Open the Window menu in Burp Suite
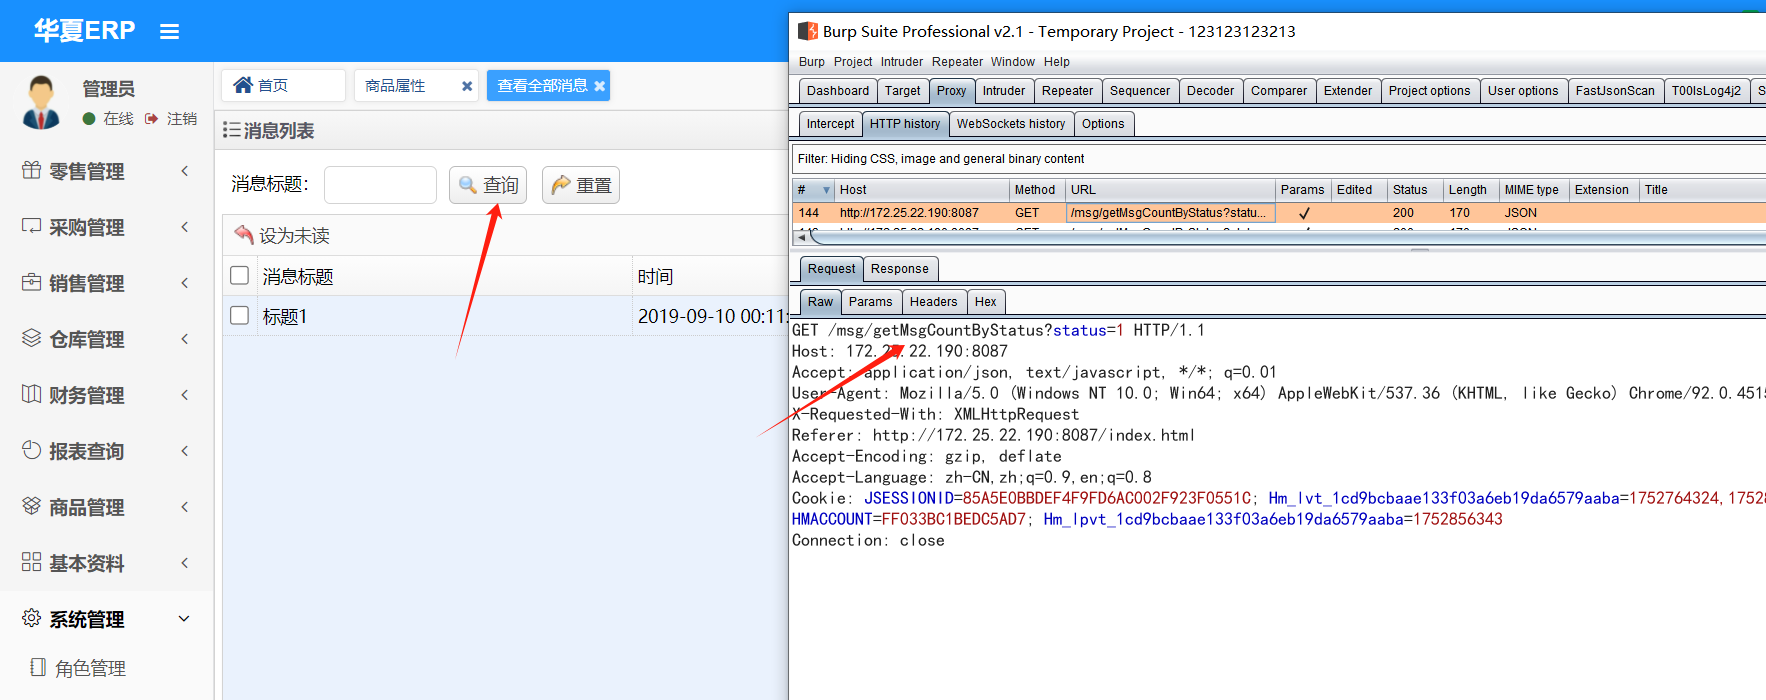This screenshot has height=700, width=1766. (x=1013, y=62)
